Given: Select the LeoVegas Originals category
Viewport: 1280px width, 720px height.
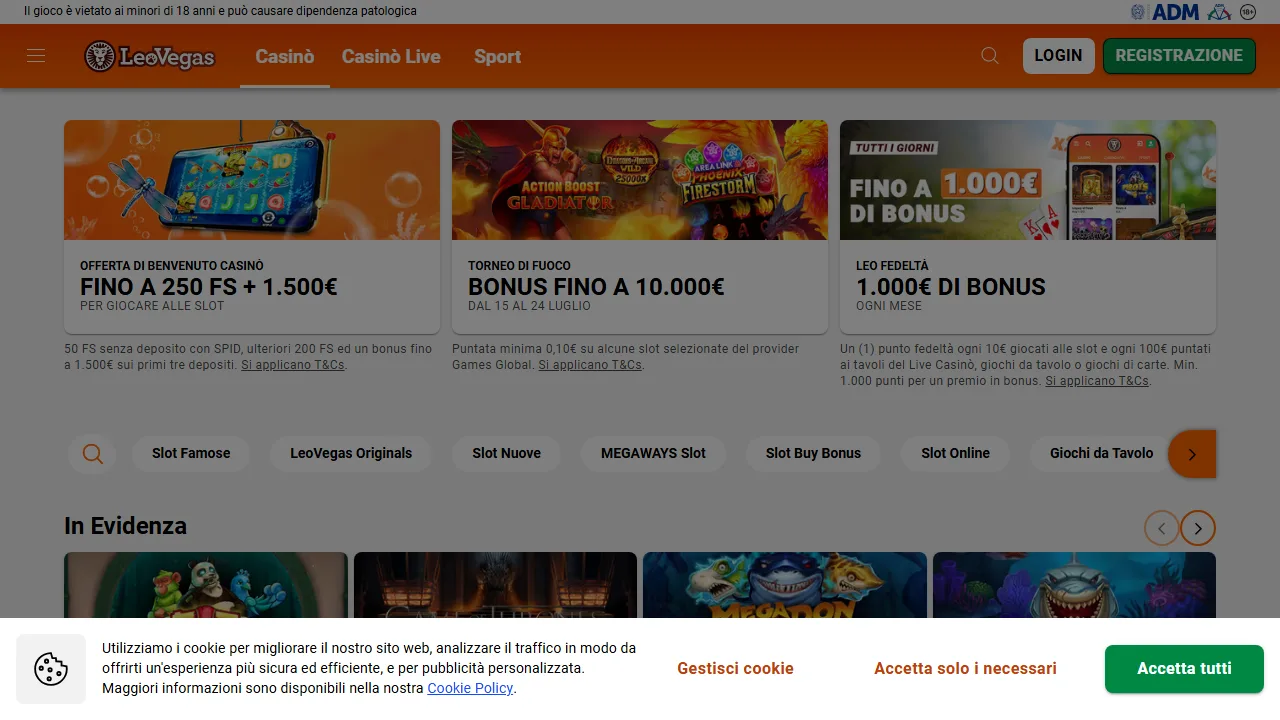Looking at the screenshot, I should tap(351, 453).
